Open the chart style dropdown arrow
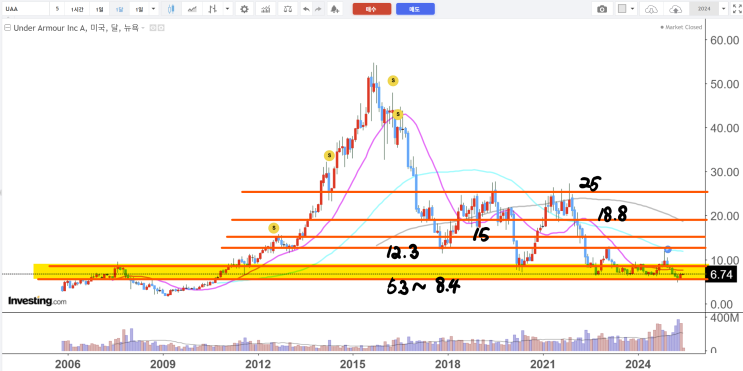The width and height of the screenshot is (743, 371). (228, 9)
